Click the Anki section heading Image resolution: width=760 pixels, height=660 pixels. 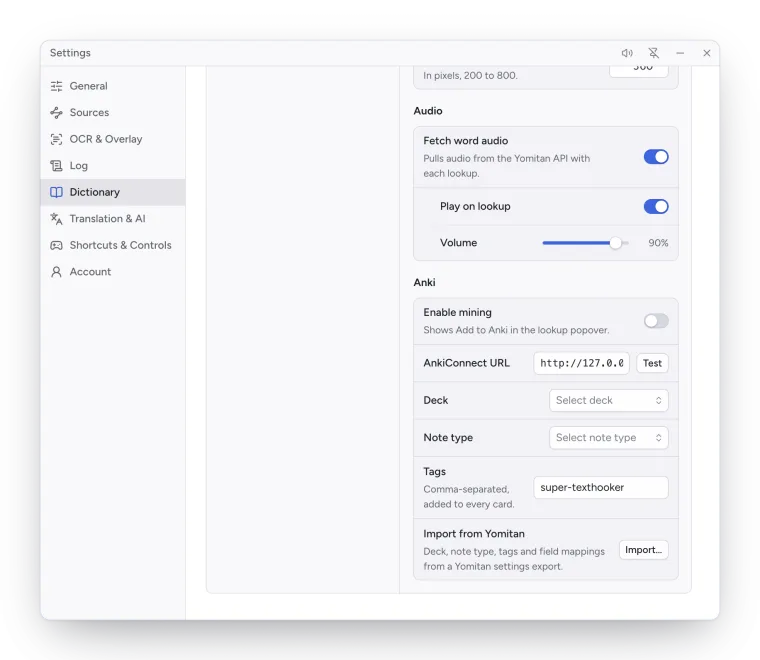[x=424, y=283]
